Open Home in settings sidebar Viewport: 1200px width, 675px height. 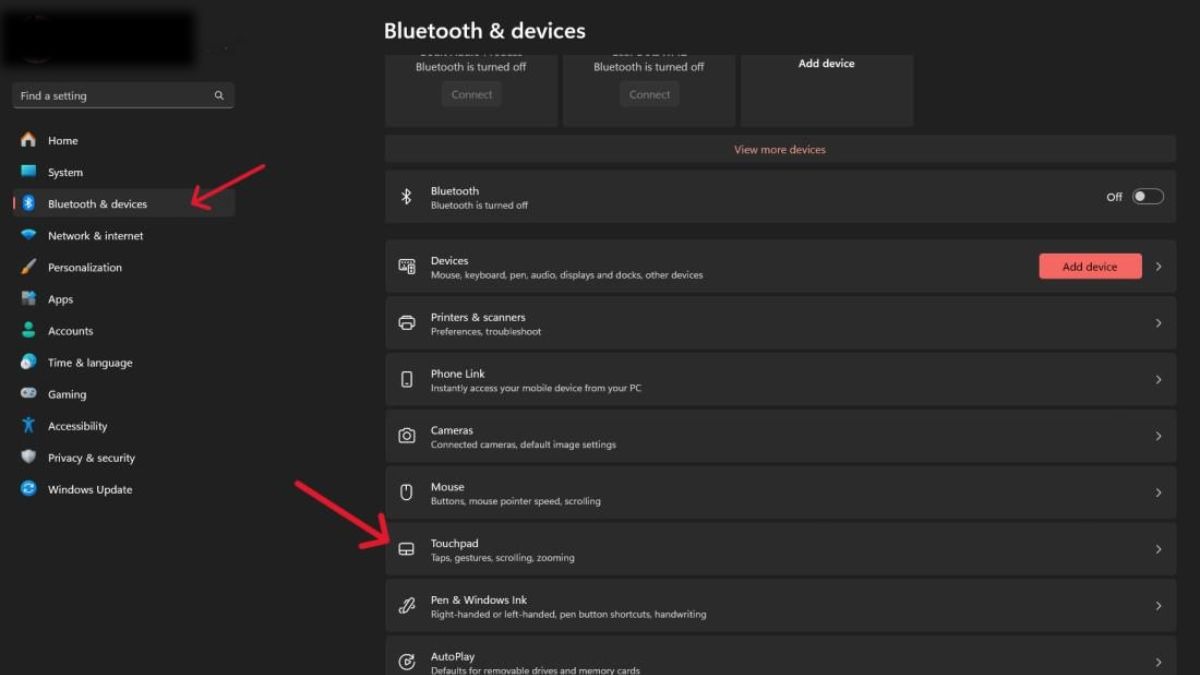coord(124,140)
